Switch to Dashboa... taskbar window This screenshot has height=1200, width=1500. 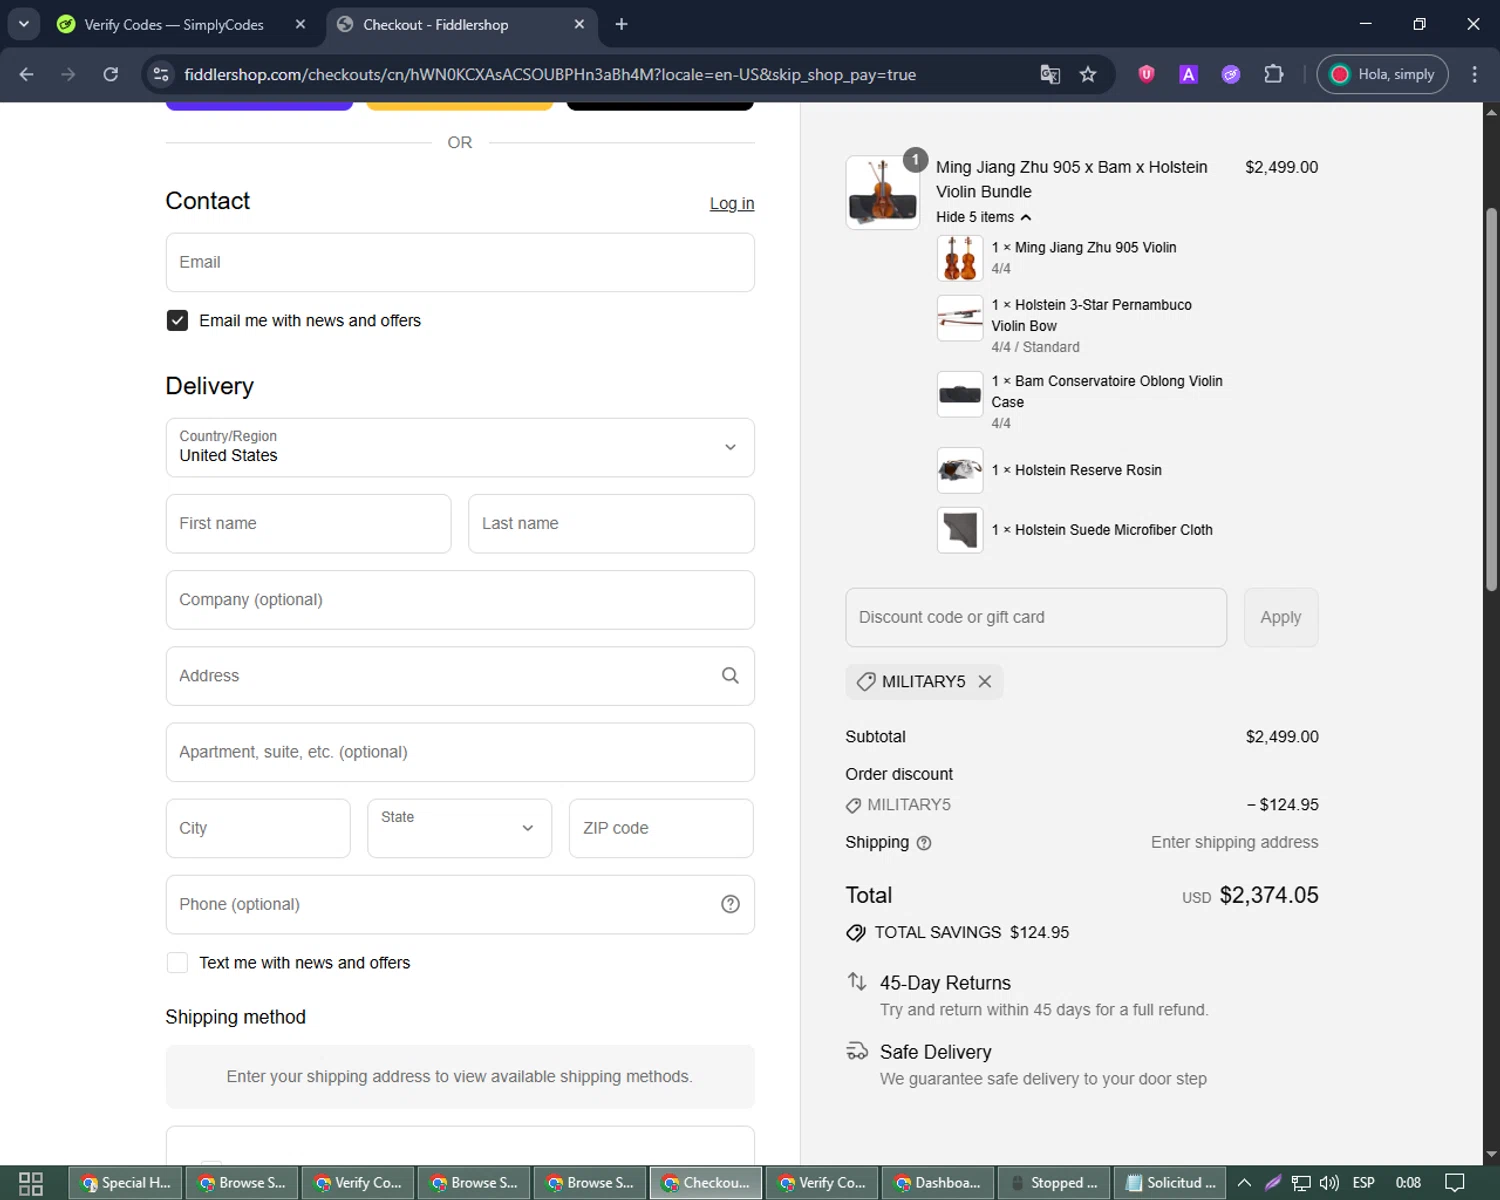938,1183
